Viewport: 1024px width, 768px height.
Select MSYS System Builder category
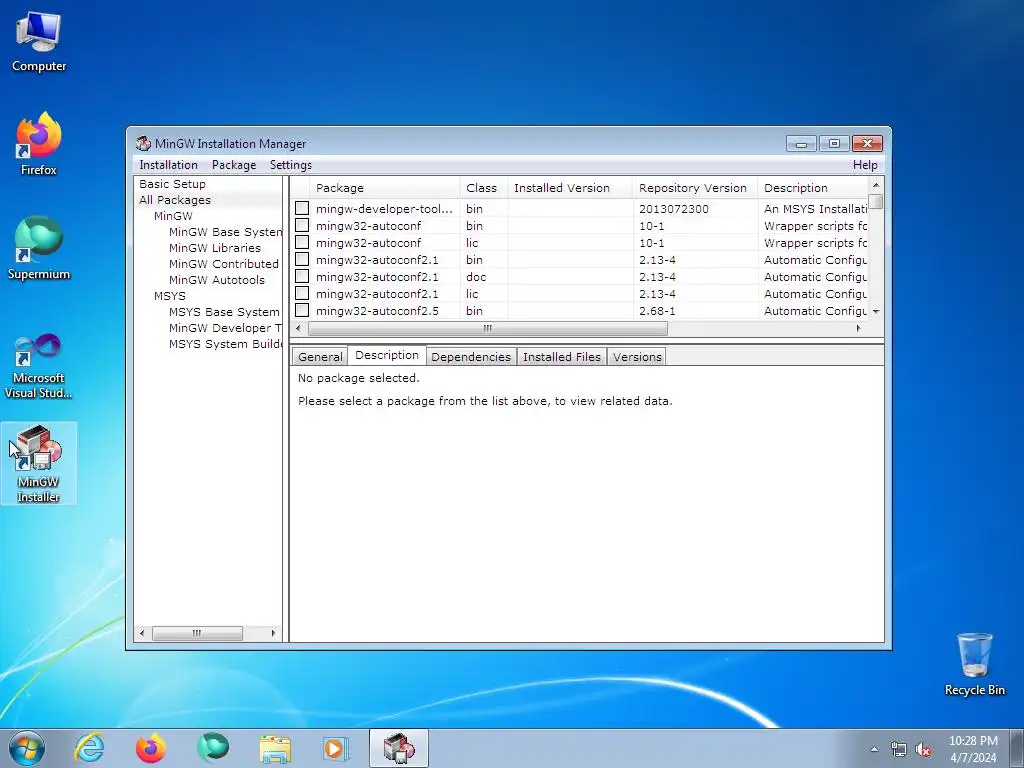click(225, 344)
